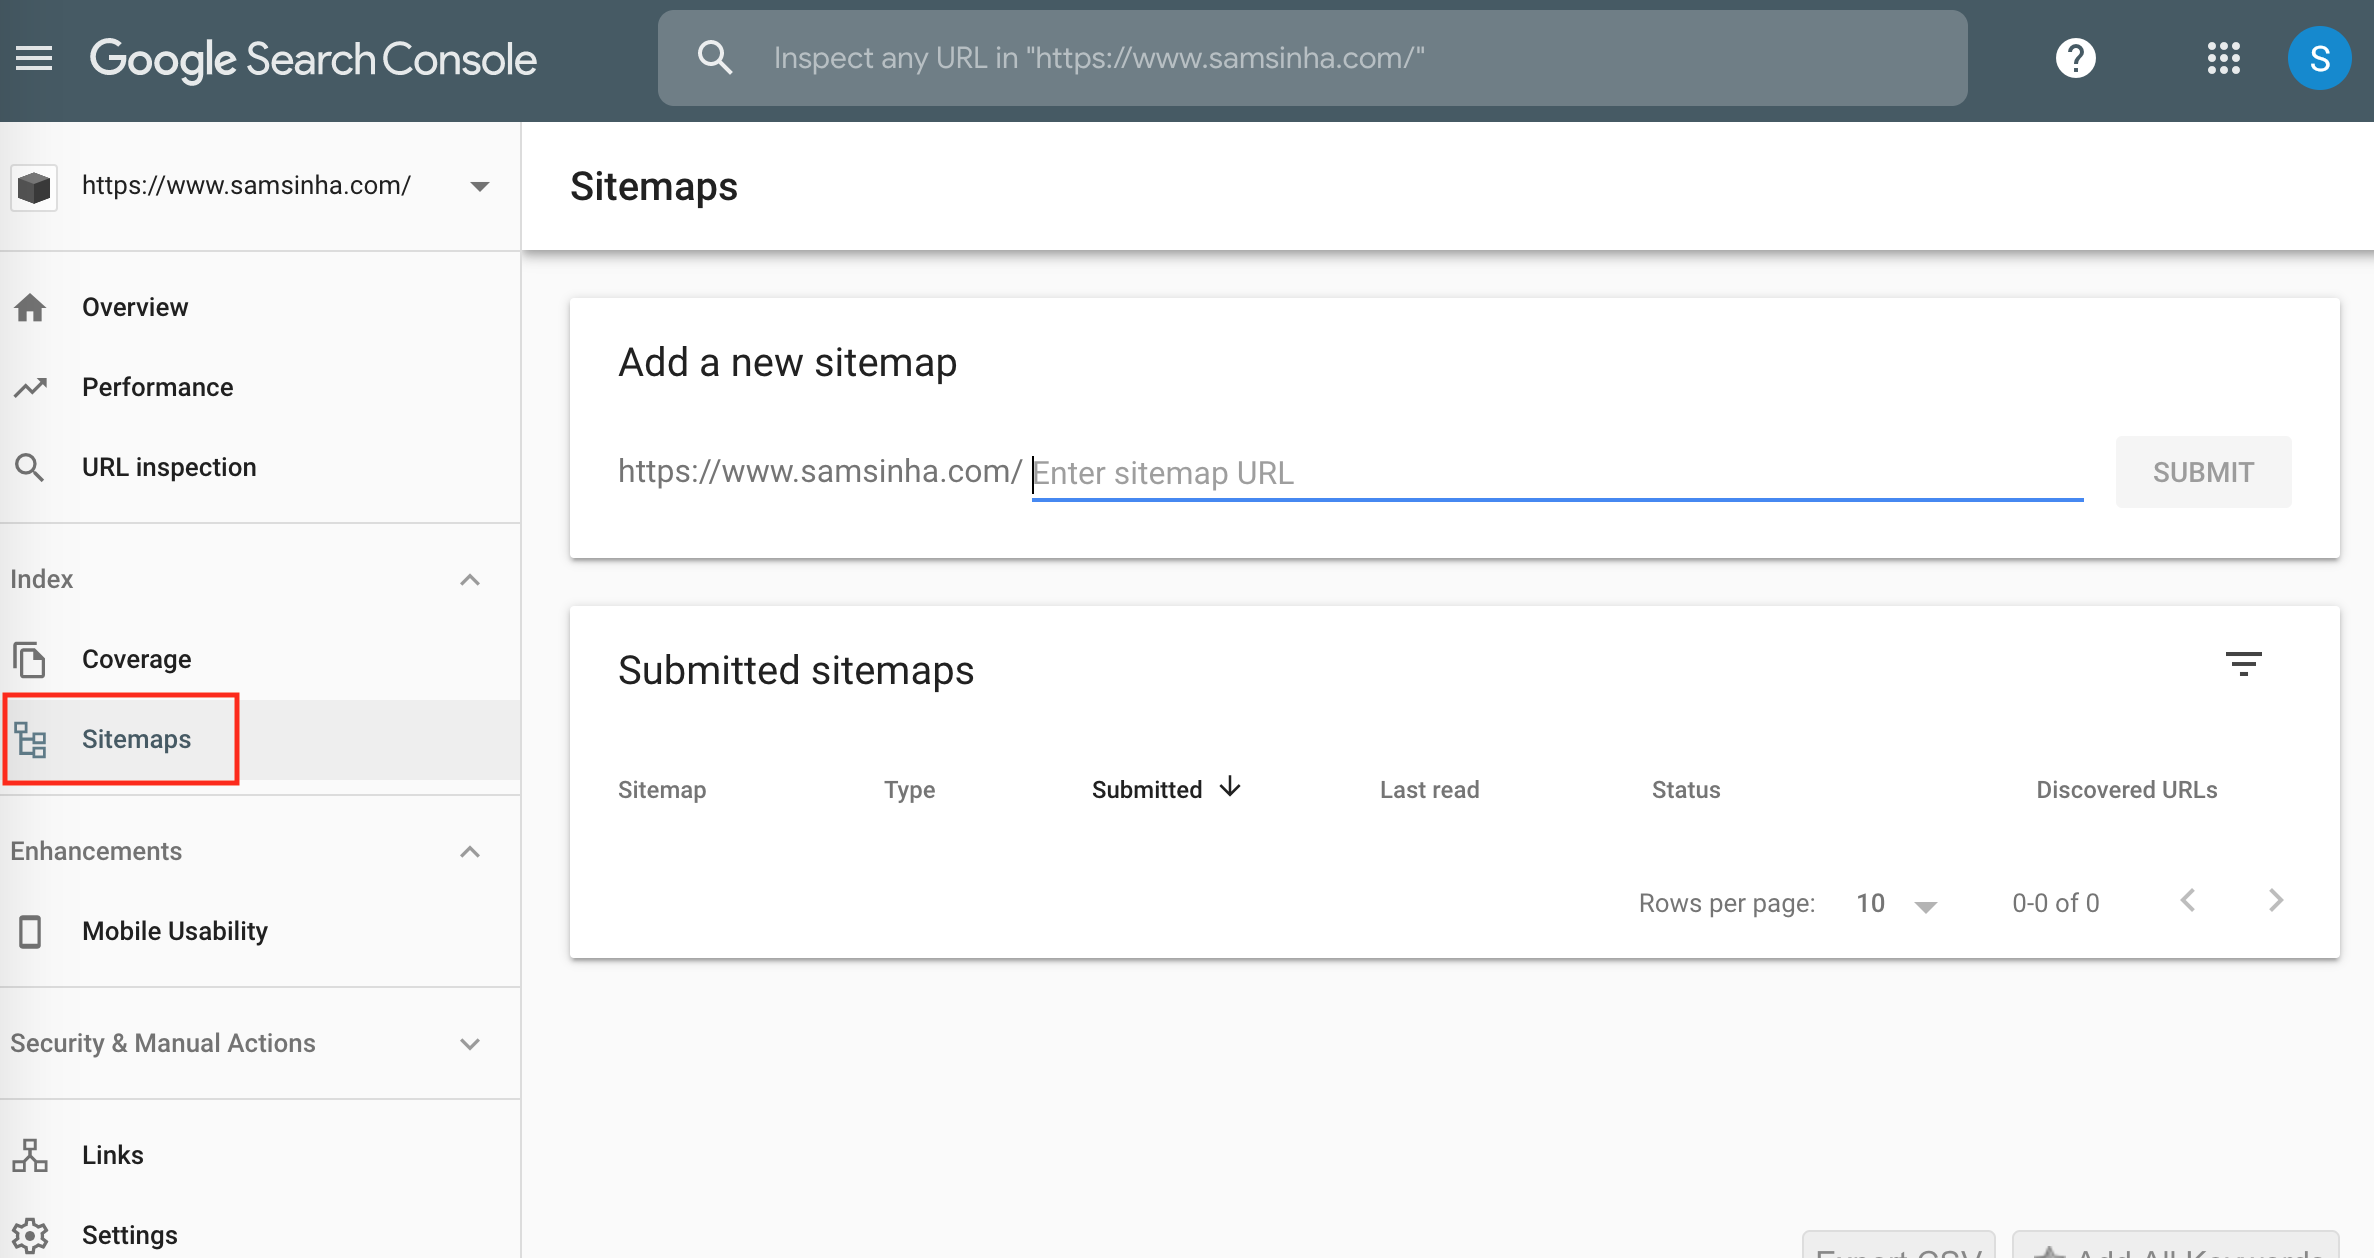Focus the Inspect any URL search box
This screenshot has width=2374, height=1258.
coord(1312,58)
